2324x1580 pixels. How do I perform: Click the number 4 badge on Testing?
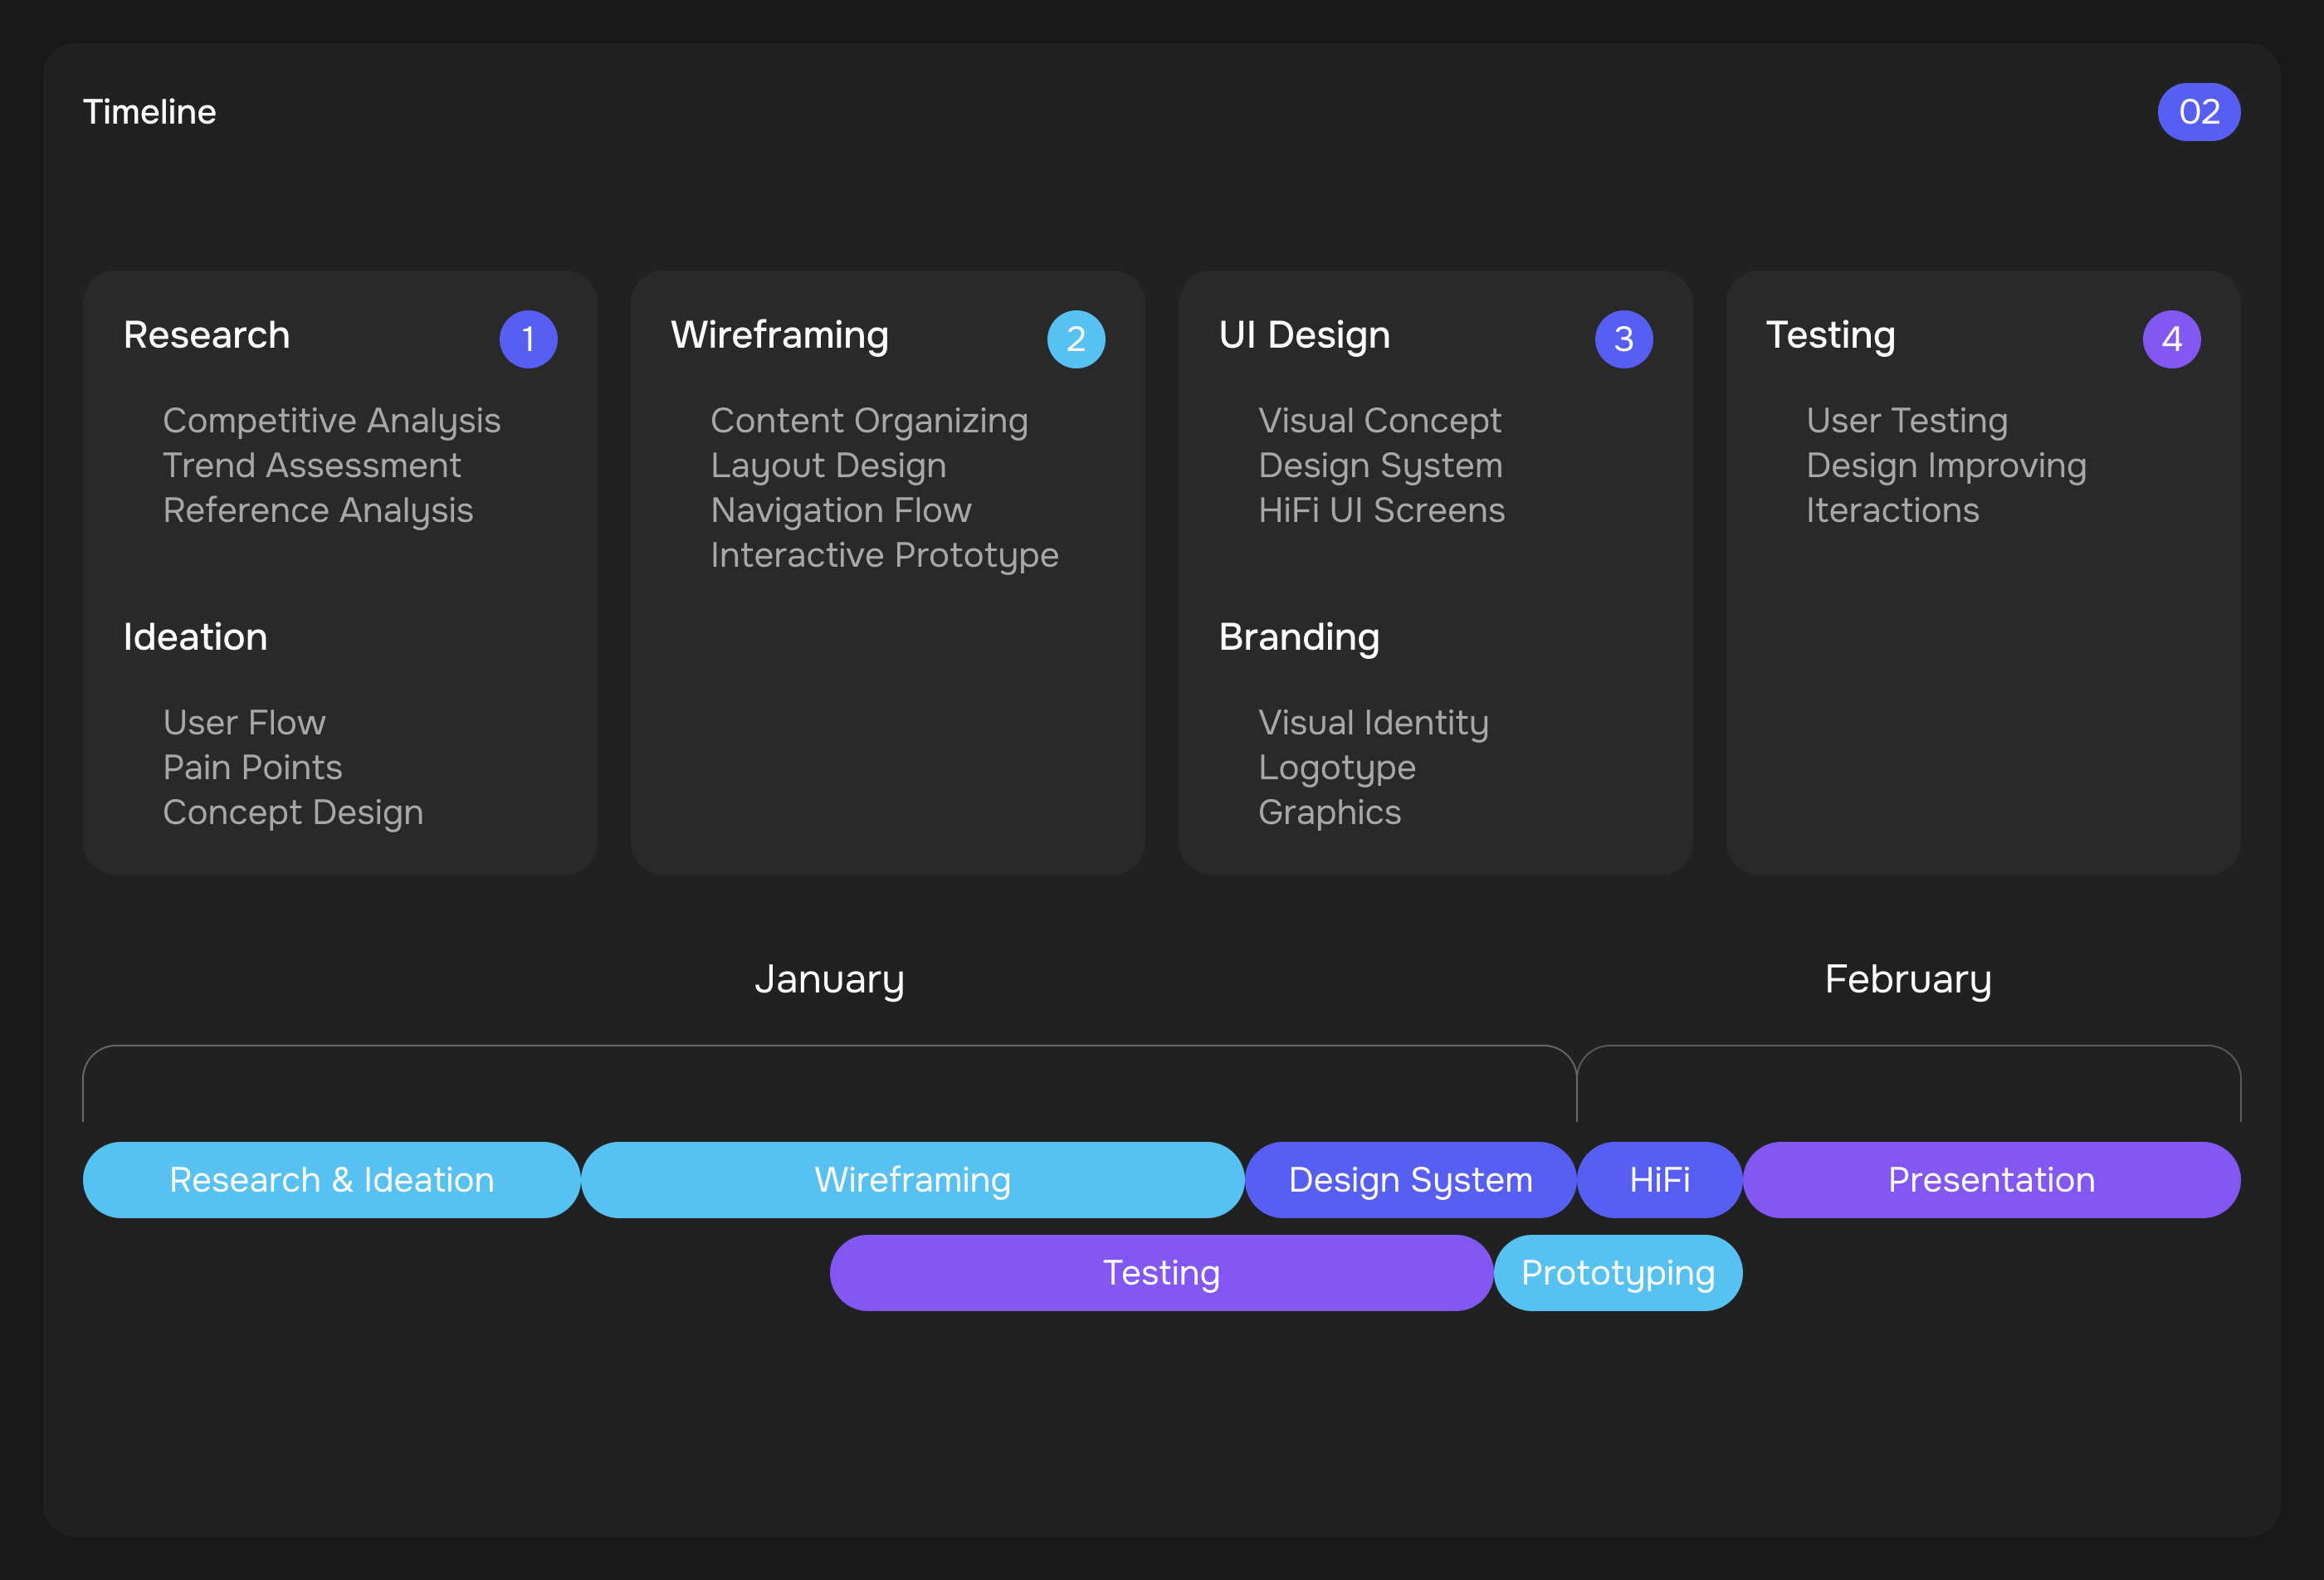pos(2171,339)
